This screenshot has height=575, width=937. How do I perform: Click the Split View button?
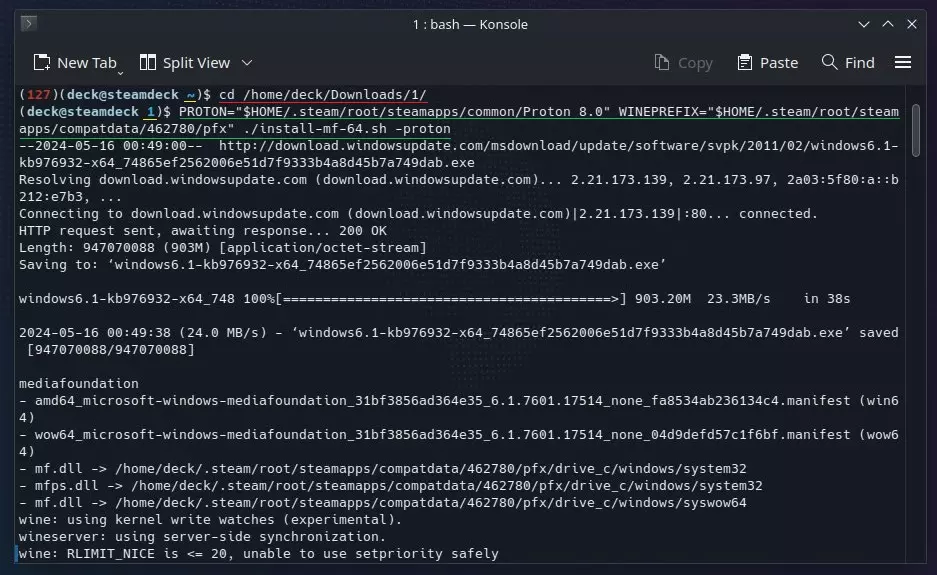185,63
